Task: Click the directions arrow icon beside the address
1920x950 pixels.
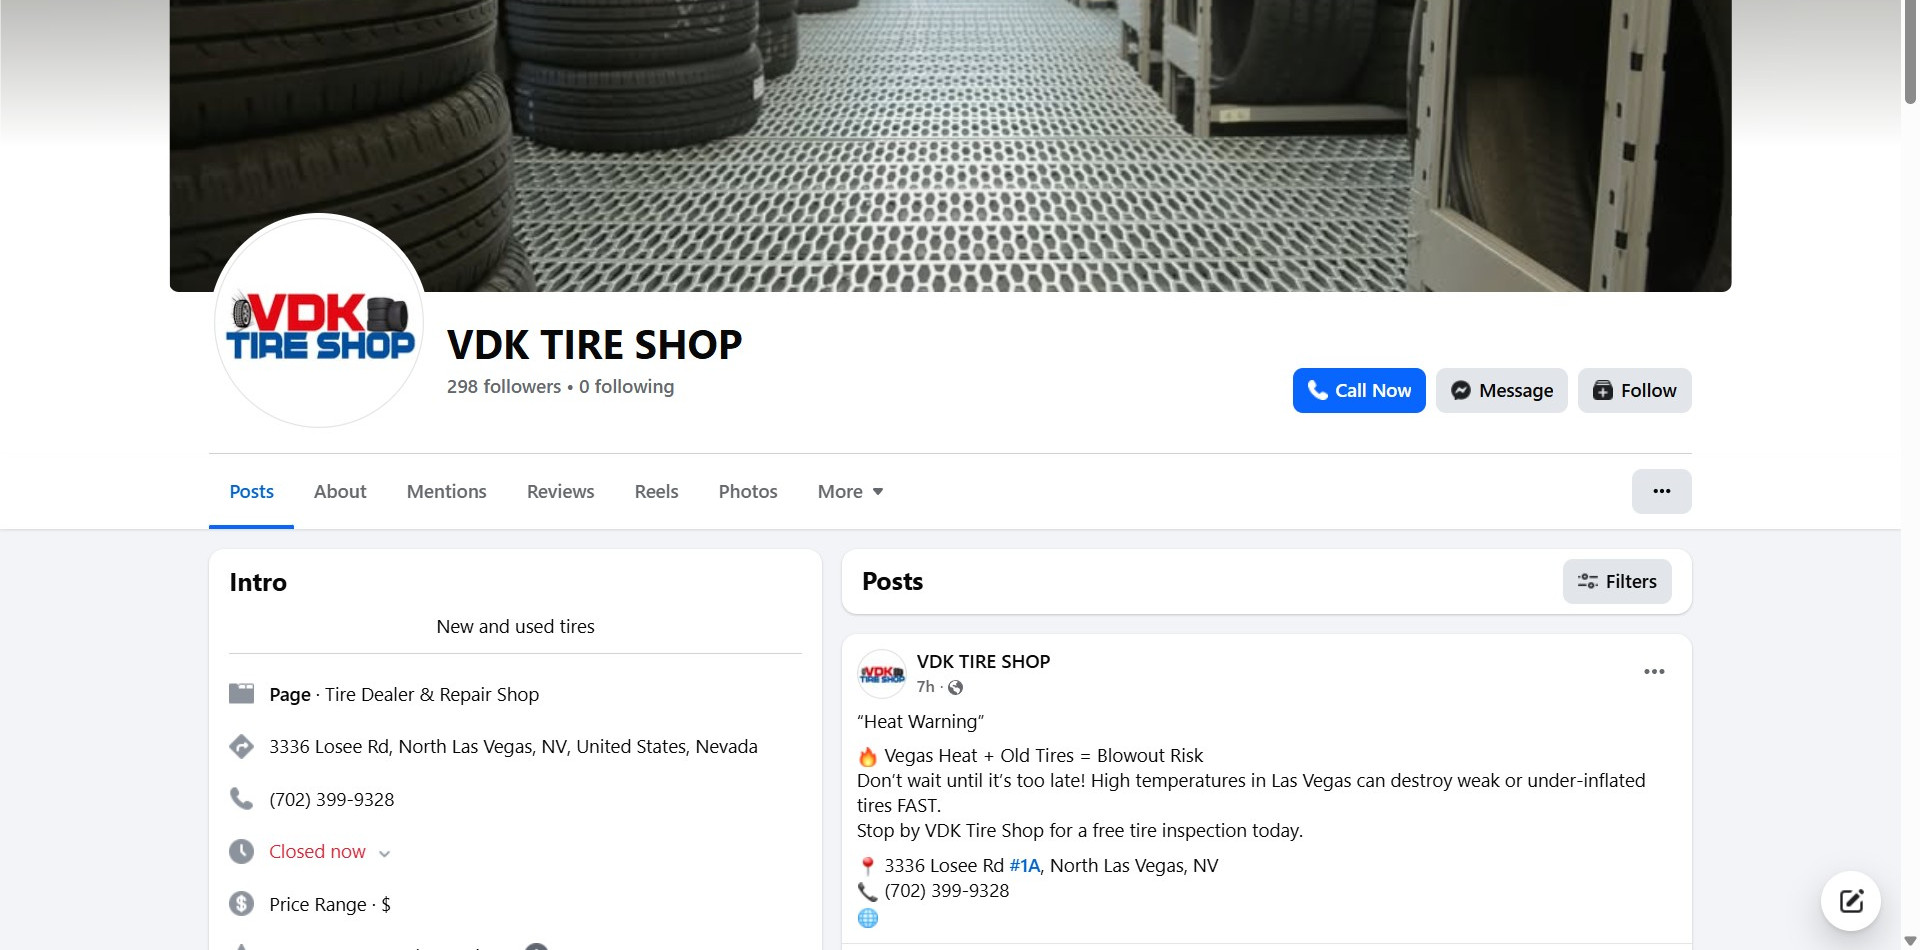Action: coord(242,746)
